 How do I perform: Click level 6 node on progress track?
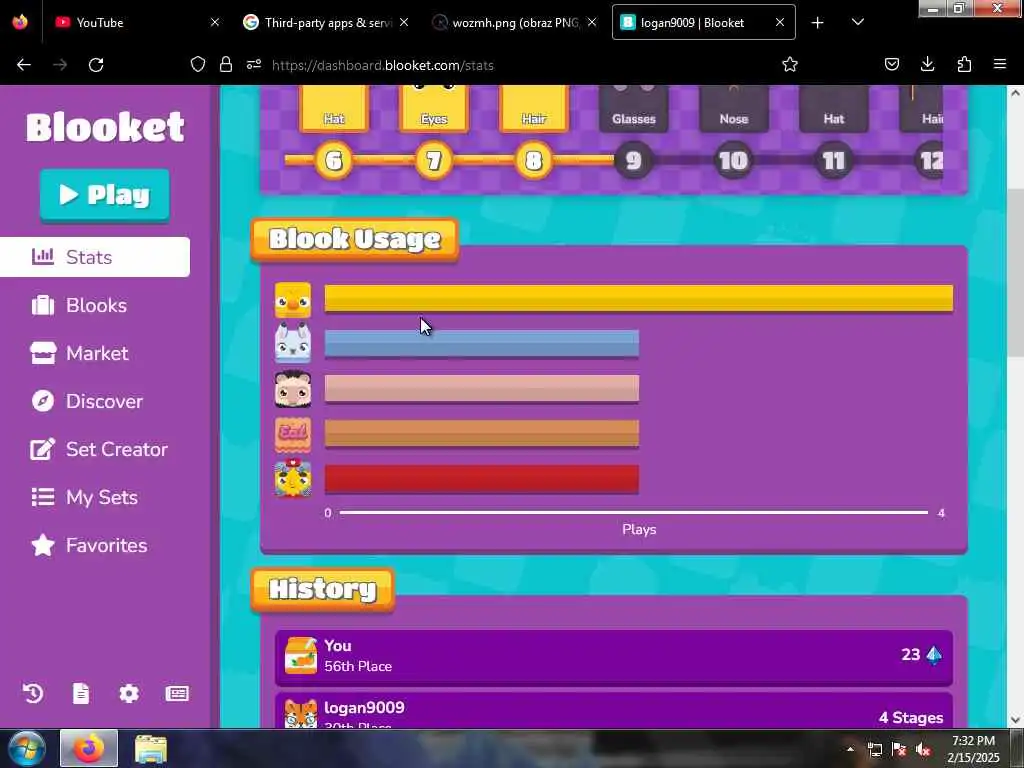[334, 160]
